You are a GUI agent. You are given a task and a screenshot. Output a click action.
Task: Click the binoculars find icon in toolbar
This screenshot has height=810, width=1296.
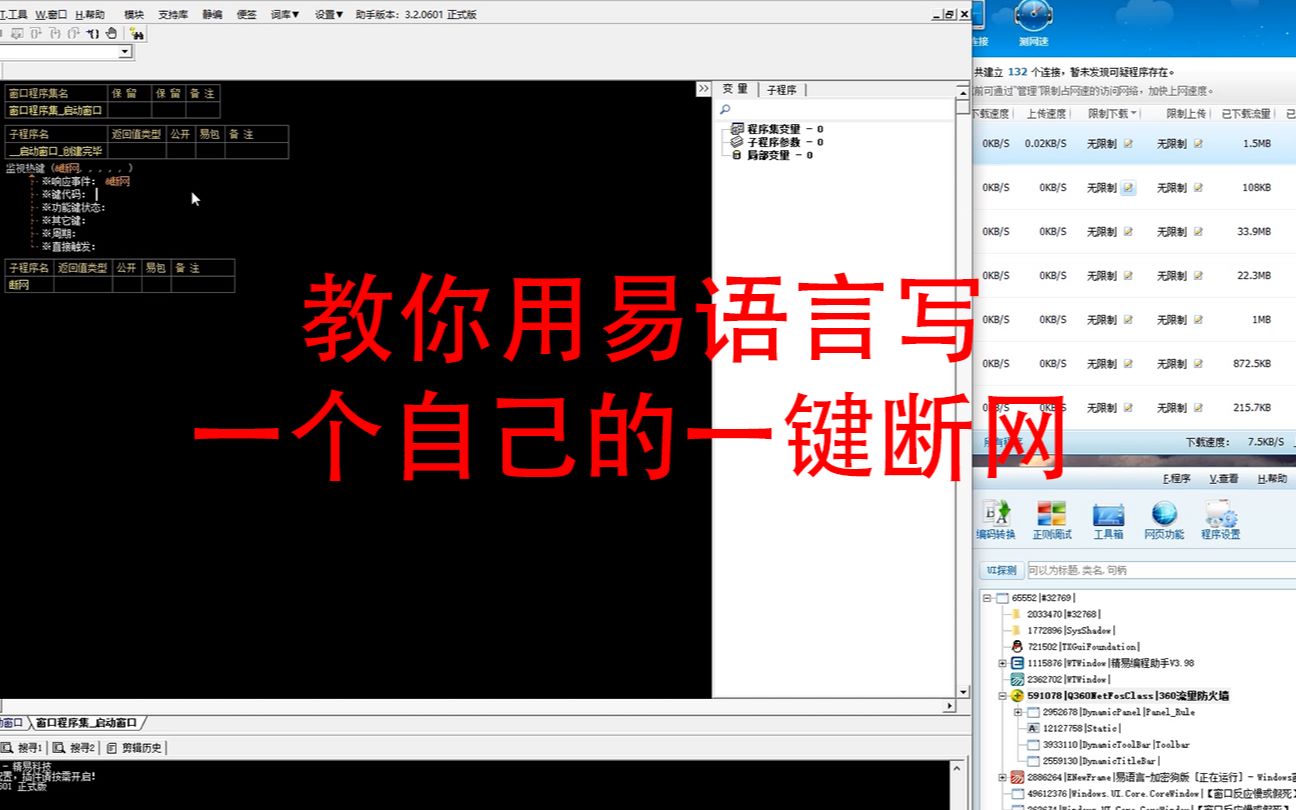tap(137, 33)
